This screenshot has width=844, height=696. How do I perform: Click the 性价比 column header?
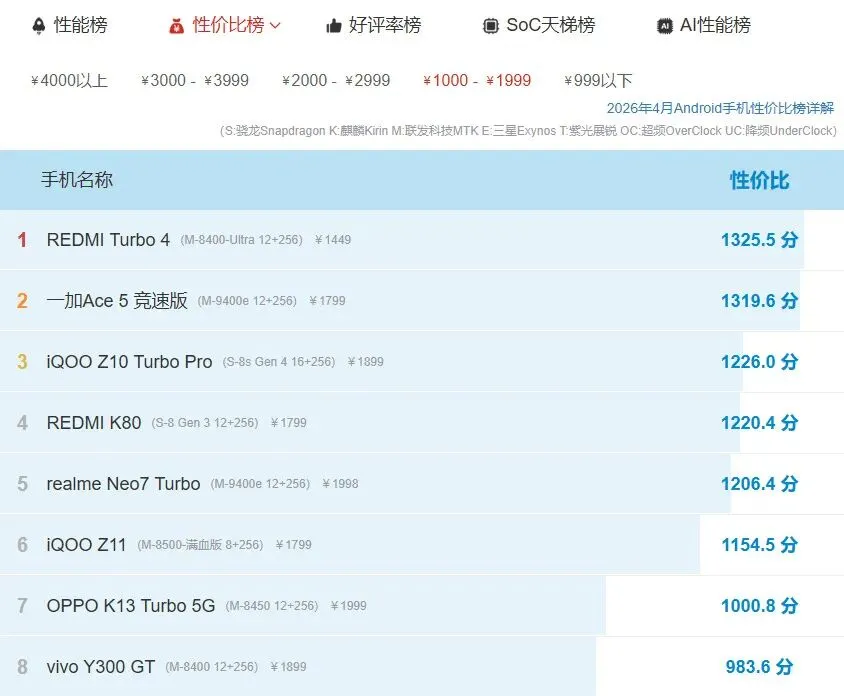(x=759, y=180)
